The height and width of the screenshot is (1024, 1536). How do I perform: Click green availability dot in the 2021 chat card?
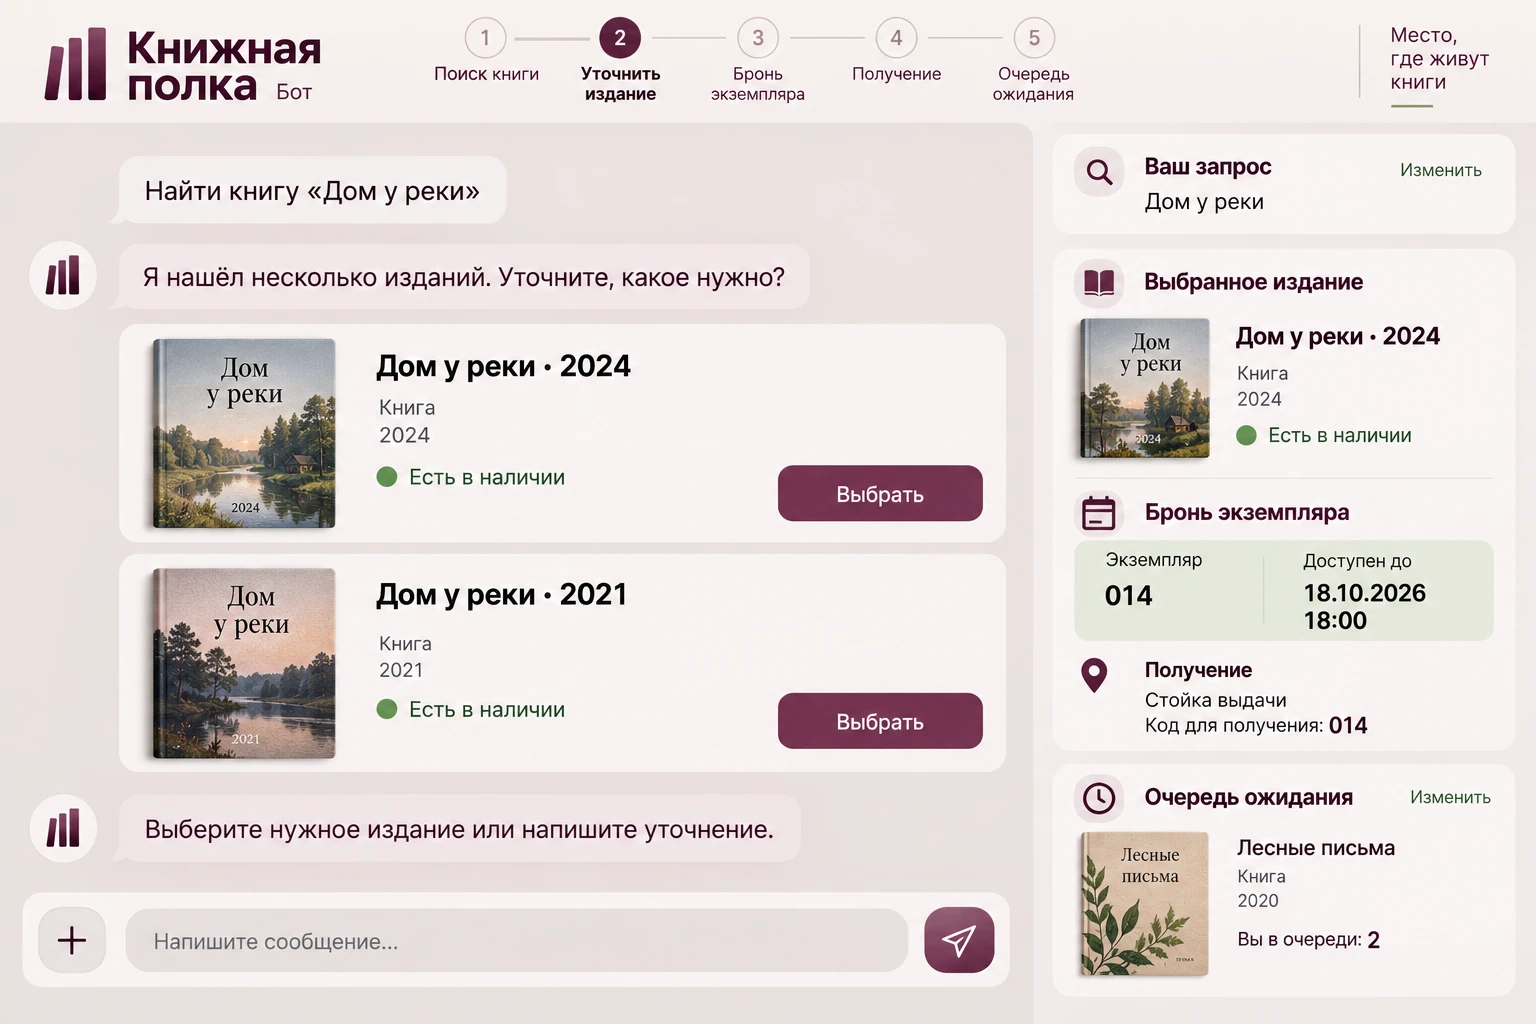(x=387, y=709)
